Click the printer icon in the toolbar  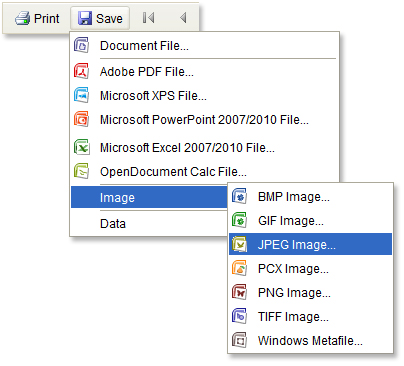pyautogui.click(x=22, y=18)
